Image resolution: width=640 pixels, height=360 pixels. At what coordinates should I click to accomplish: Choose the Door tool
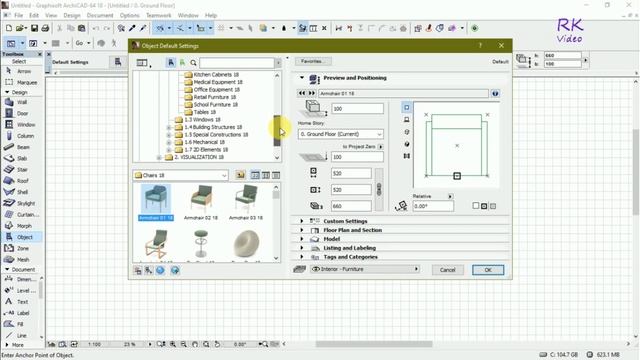pyautogui.click(x=21, y=113)
